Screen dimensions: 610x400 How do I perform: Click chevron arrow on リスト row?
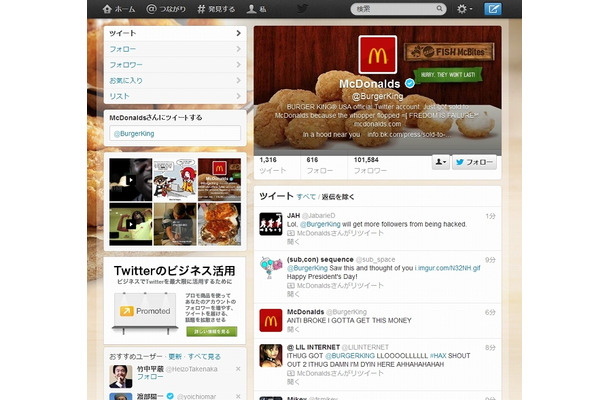pos(238,96)
